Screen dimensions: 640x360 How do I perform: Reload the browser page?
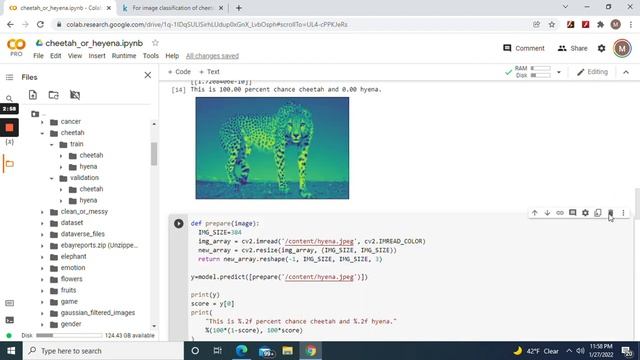point(40,24)
